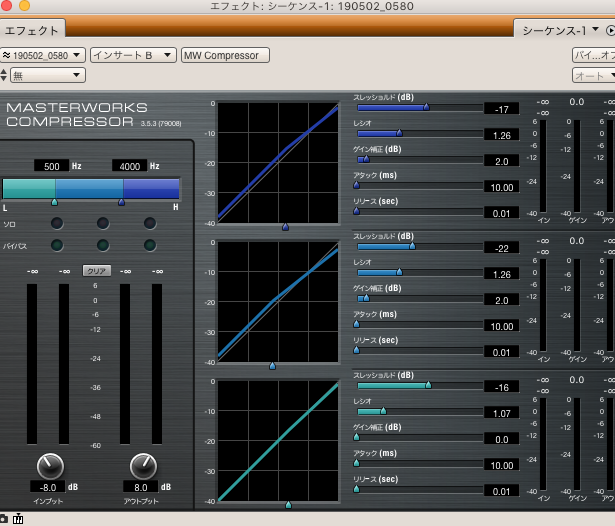Image resolution: width=615 pixels, height=526 pixels.
Task: Open the 無 preset dropdown
Action: (x=48, y=75)
